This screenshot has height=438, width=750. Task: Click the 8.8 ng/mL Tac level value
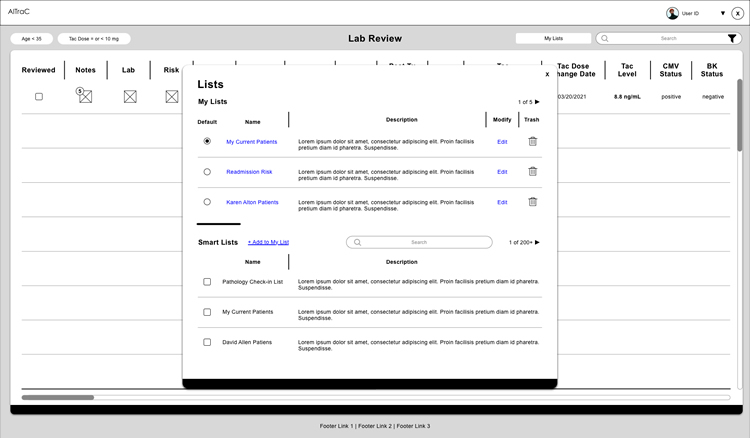627,97
